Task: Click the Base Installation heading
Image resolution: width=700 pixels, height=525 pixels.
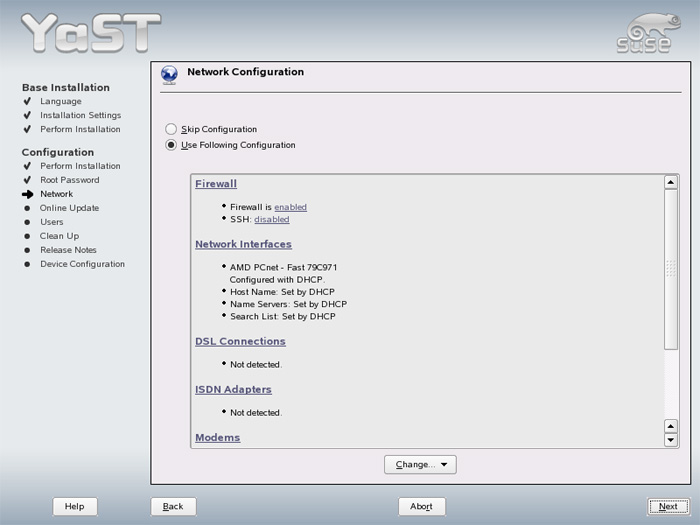Action: (66, 88)
